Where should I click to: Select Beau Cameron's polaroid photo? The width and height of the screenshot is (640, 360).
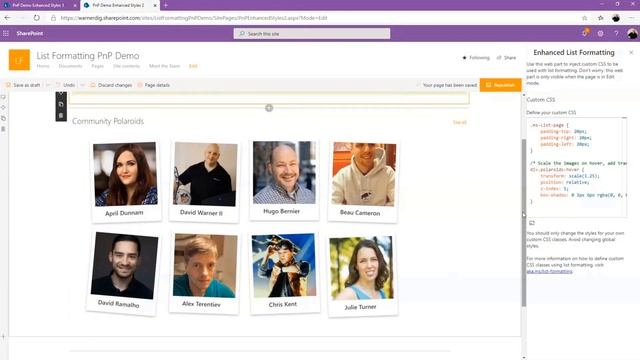pyautogui.click(x=363, y=174)
